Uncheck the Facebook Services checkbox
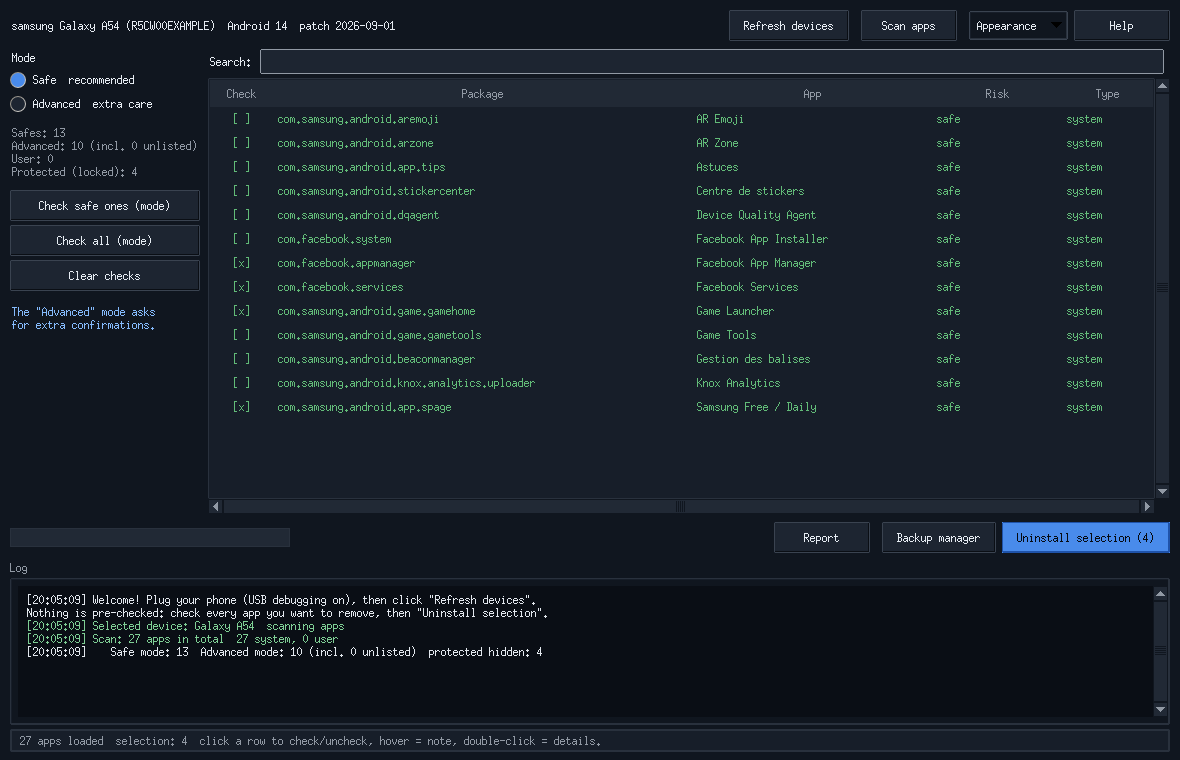The width and height of the screenshot is (1180, 760). [241, 287]
